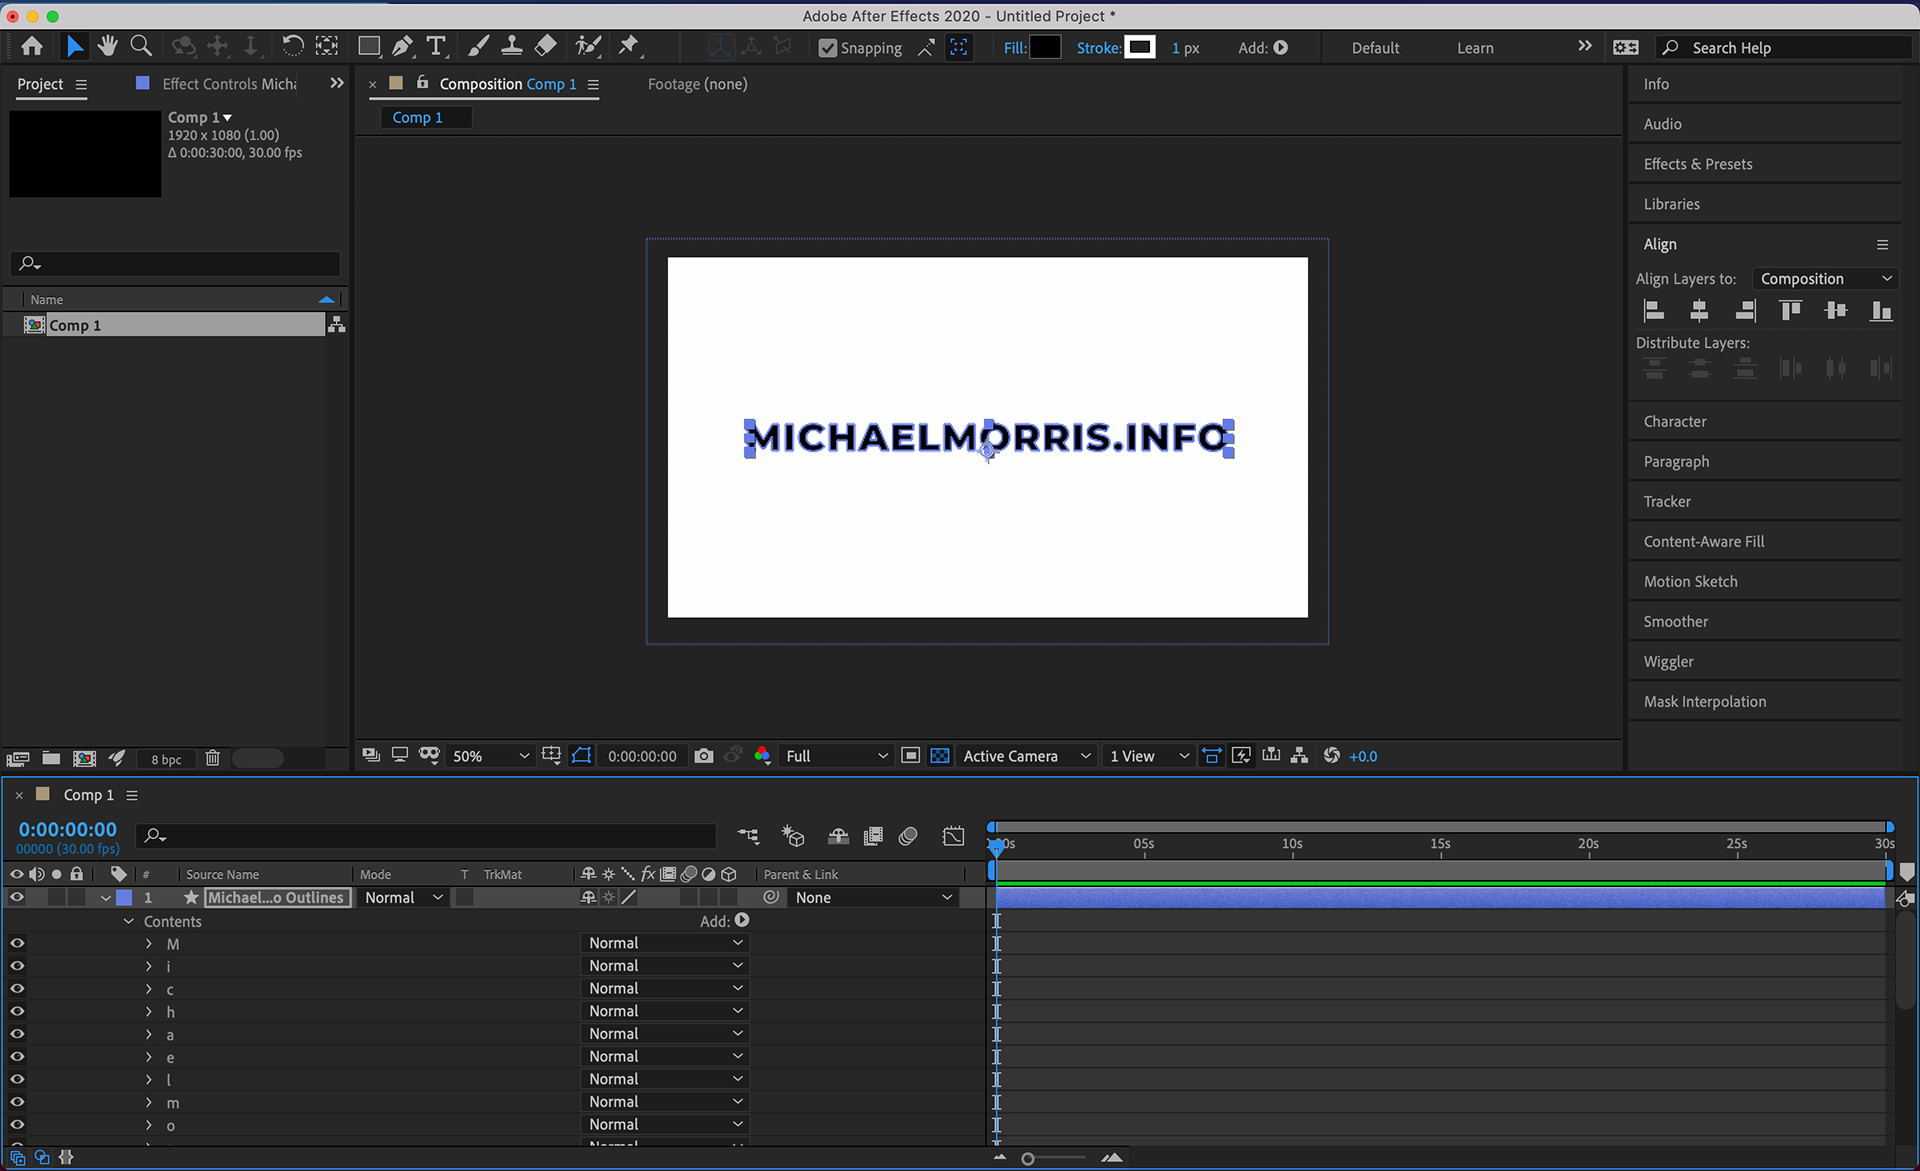The width and height of the screenshot is (1920, 1171).
Task: Select the Zoom magnifier tool
Action: pos(141,46)
